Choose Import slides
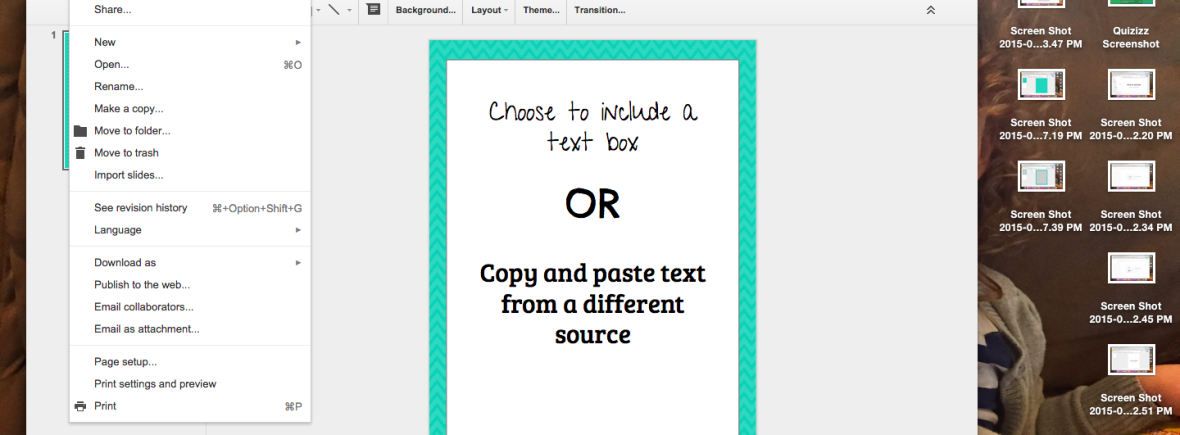 tap(190, 175)
